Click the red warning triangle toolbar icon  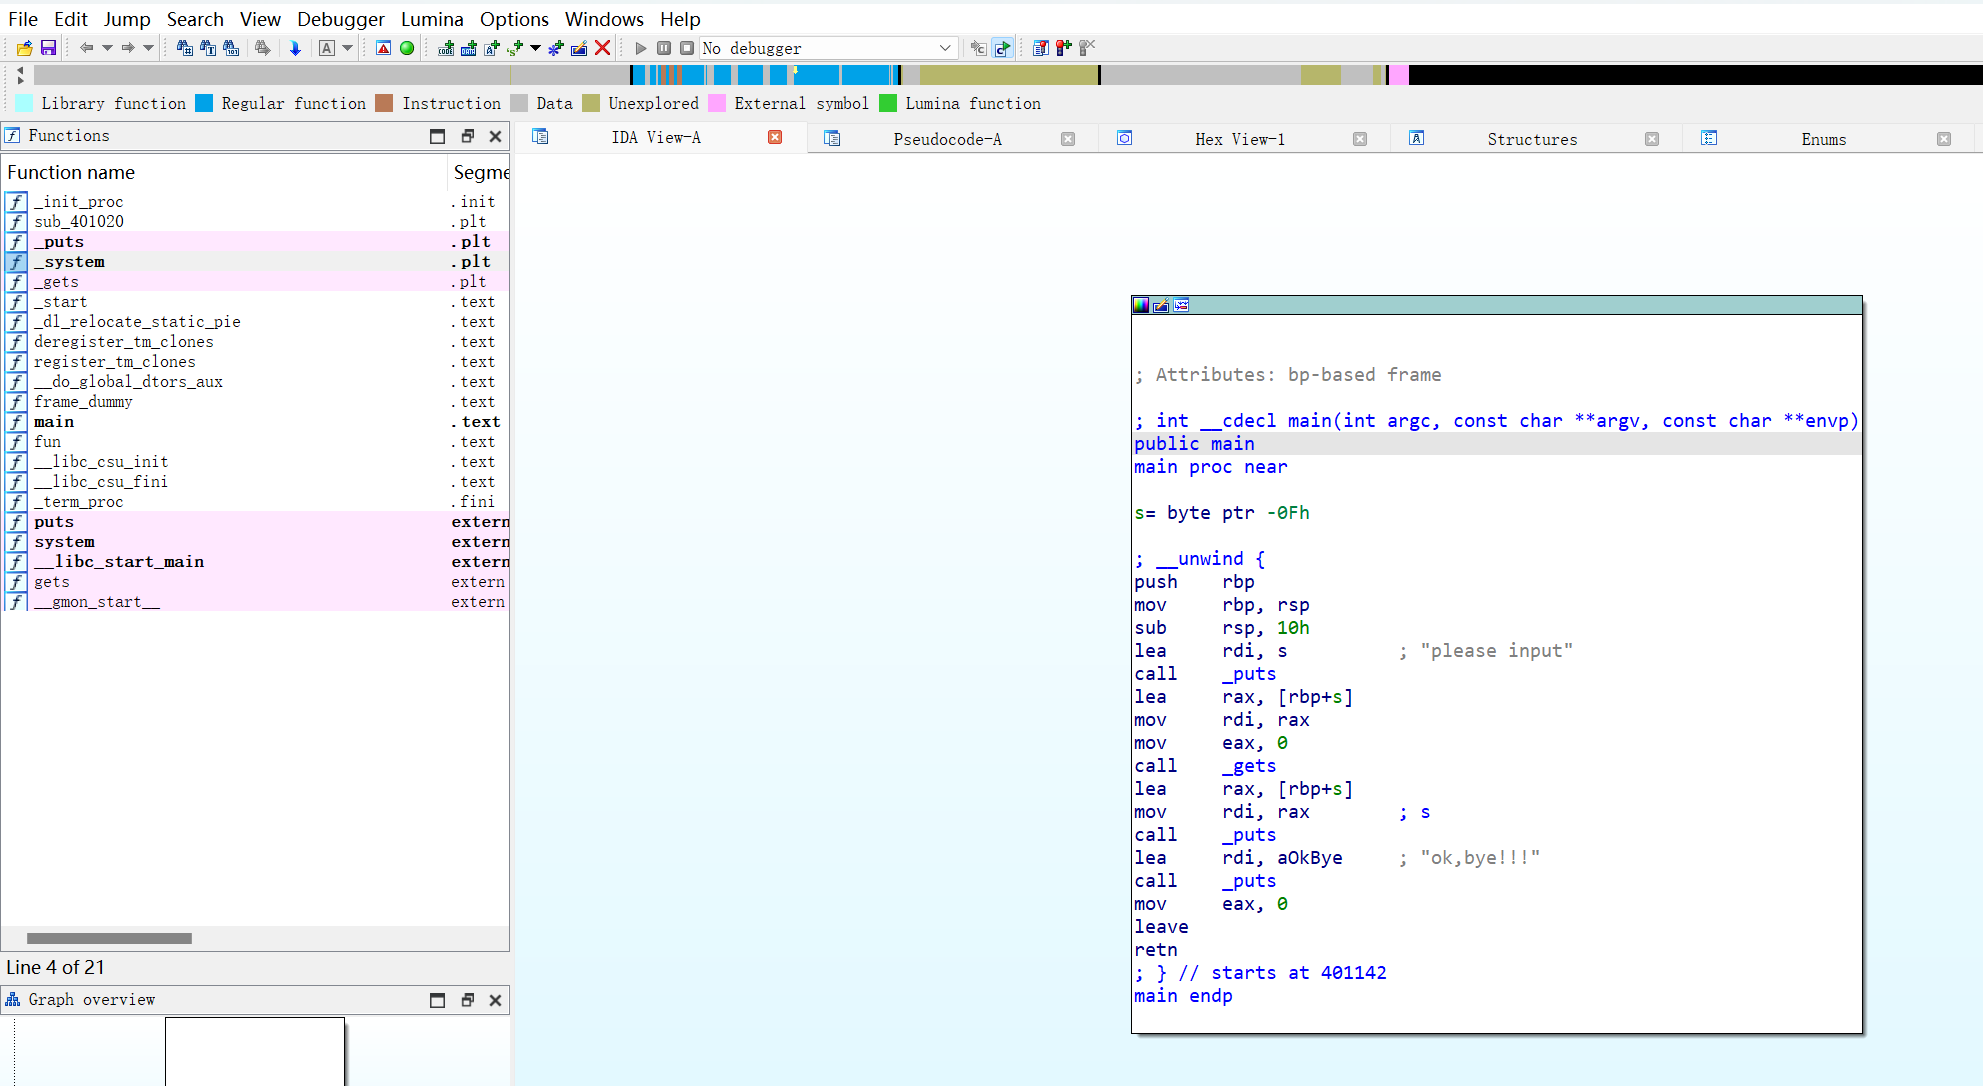(x=383, y=47)
